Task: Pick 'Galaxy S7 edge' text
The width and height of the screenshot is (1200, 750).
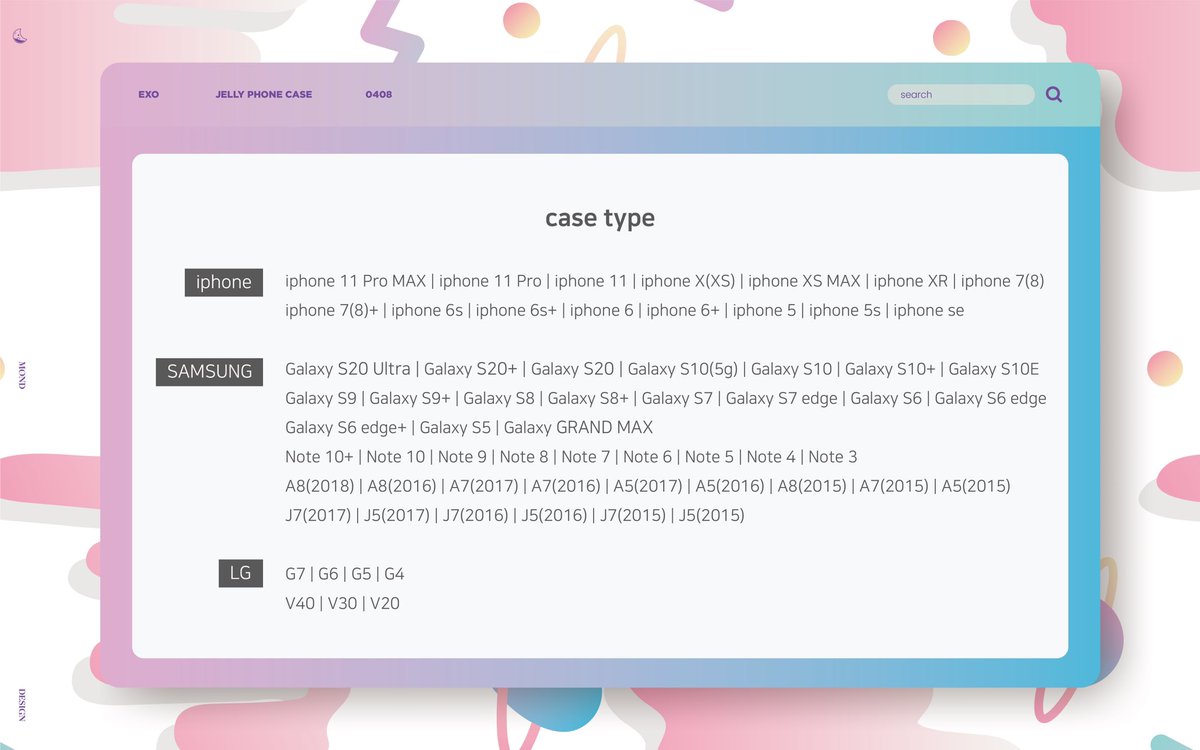Action: coord(782,398)
